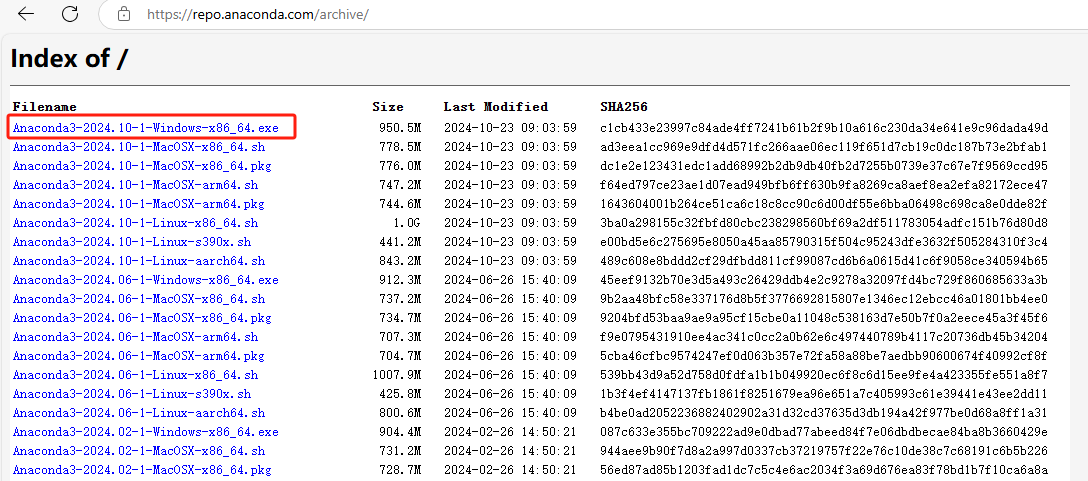Click the Anaconda3-2024.06-1-Linux-aarch64.sh link
This screenshot has height=481, width=1088.
click(139, 413)
